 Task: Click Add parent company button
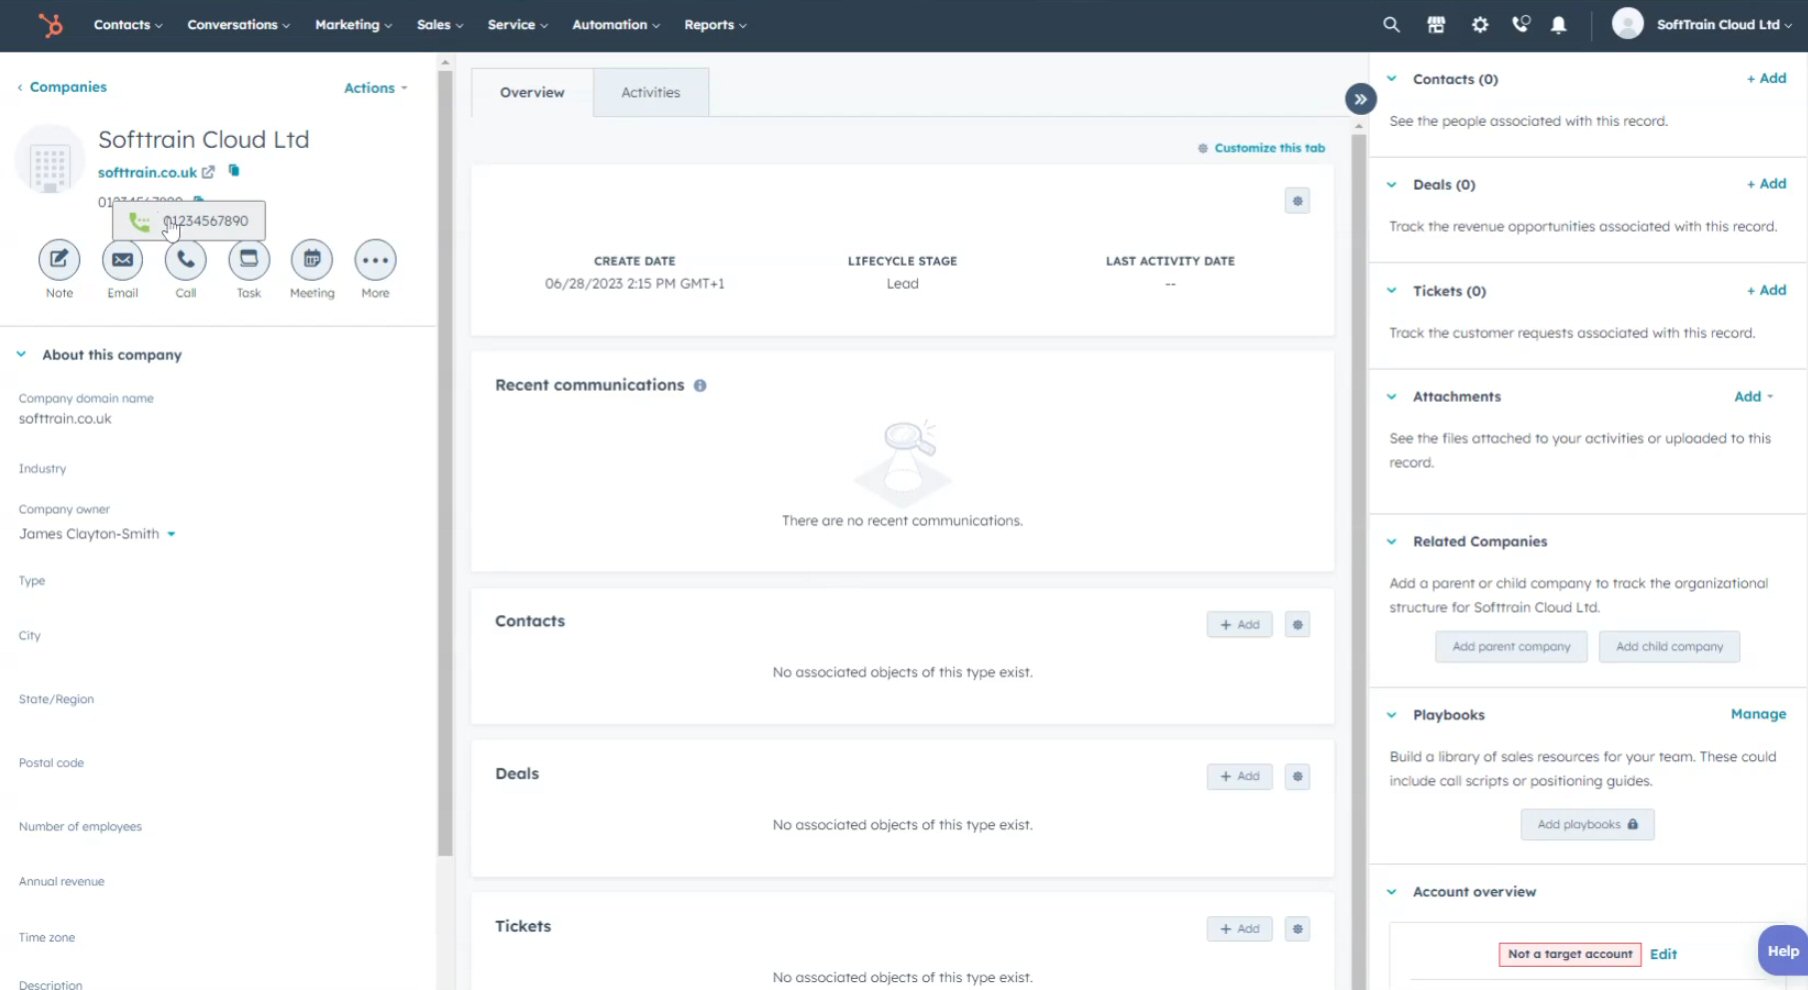1511,647
